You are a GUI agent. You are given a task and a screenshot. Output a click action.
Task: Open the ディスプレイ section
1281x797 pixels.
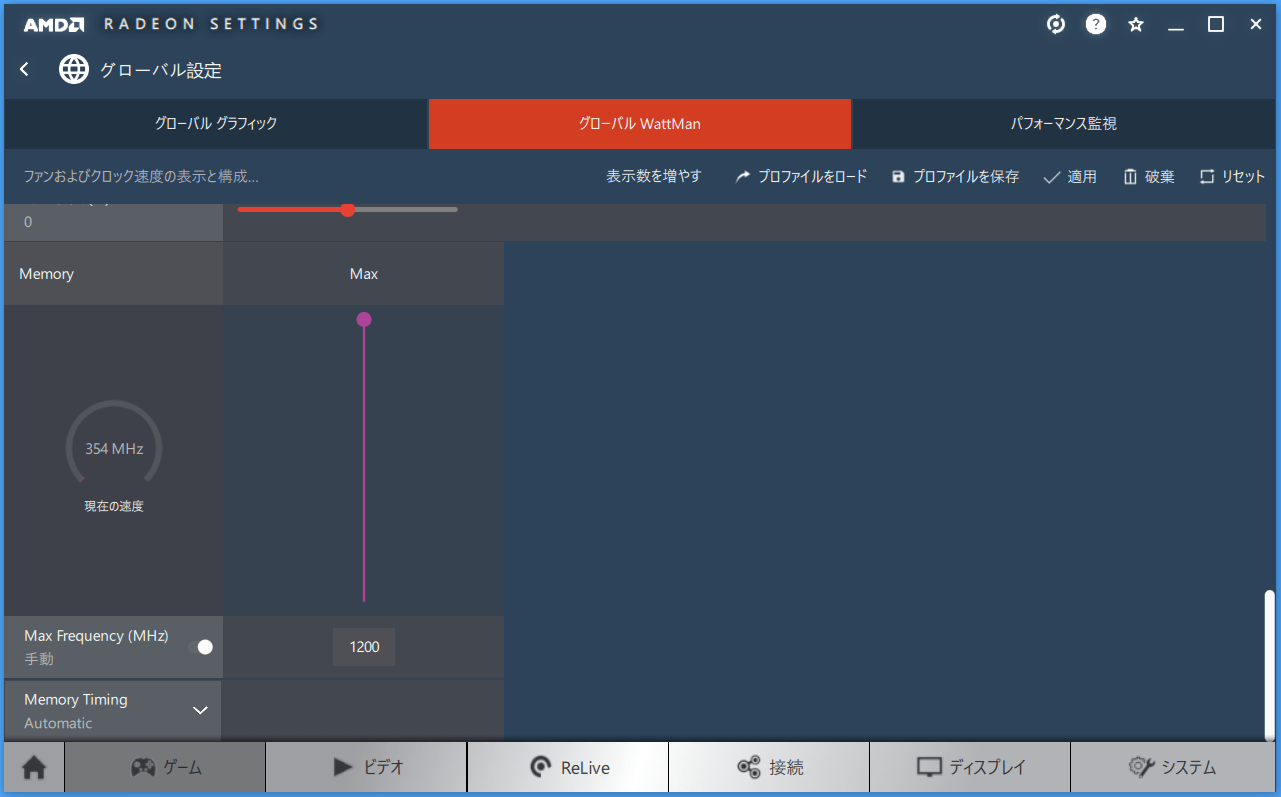point(970,767)
